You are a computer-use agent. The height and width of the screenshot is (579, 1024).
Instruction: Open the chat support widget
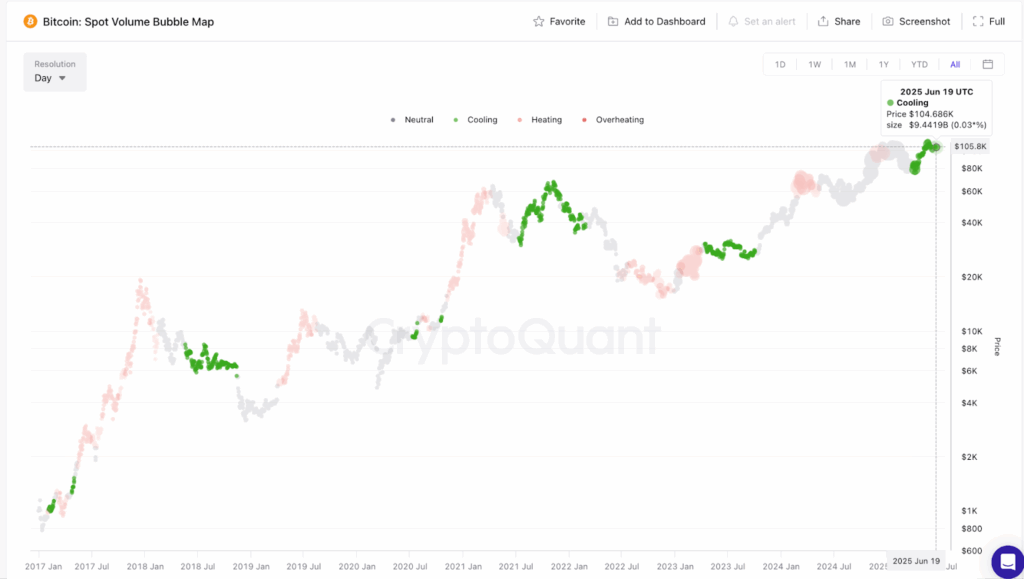(1007, 561)
